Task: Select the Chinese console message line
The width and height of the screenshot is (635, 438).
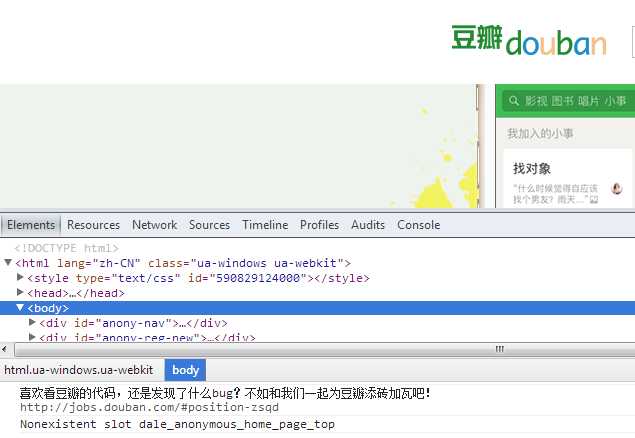Action: 225,393
